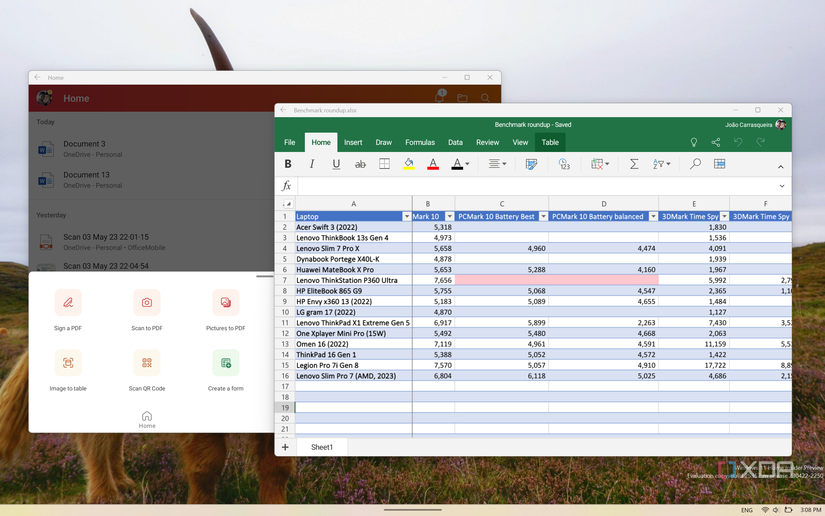The height and width of the screenshot is (516, 825).
Task: Add a new sheet with plus button
Action: coord(285,447)
